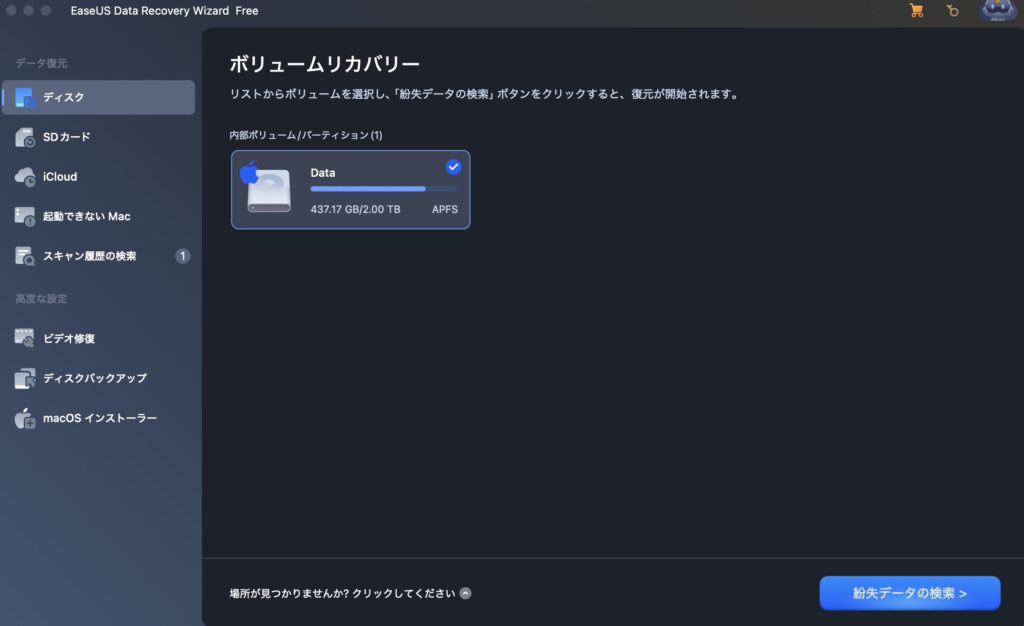Click the iCloud cloud icon

pos(25,177)
